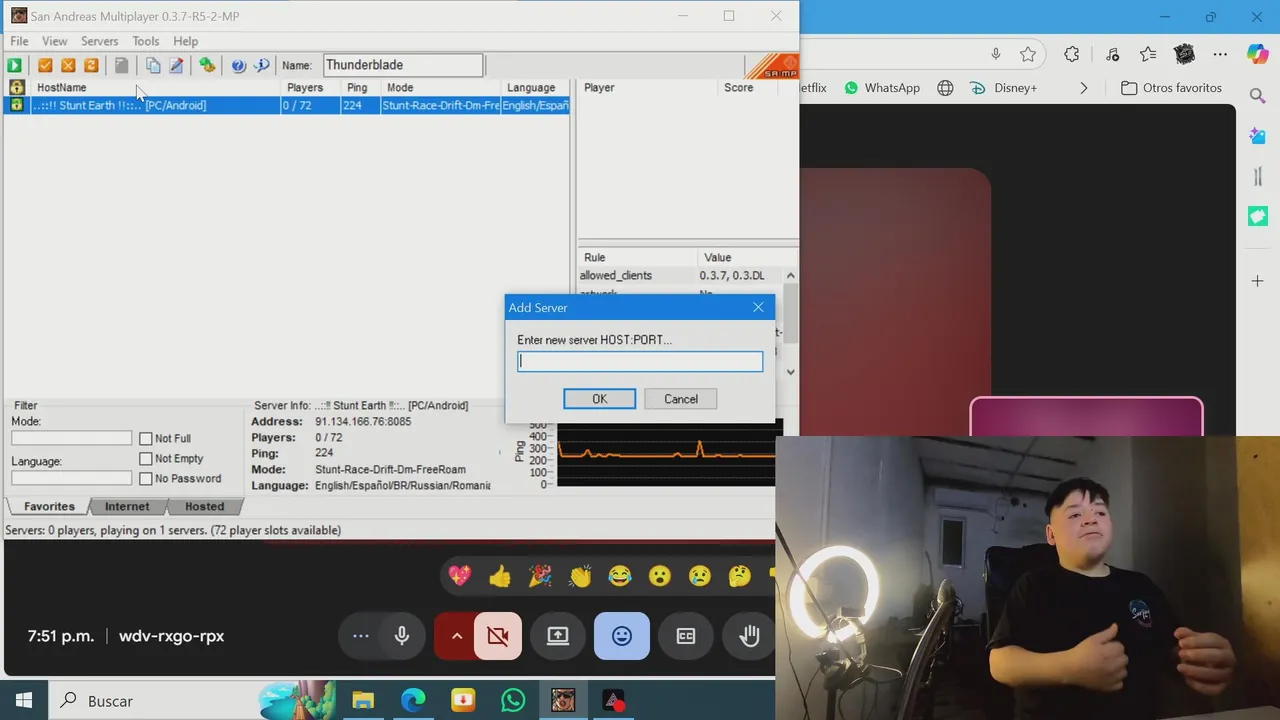Switch to the Favorites tab
Screen dimensions: 1280x720
(49, 507)
